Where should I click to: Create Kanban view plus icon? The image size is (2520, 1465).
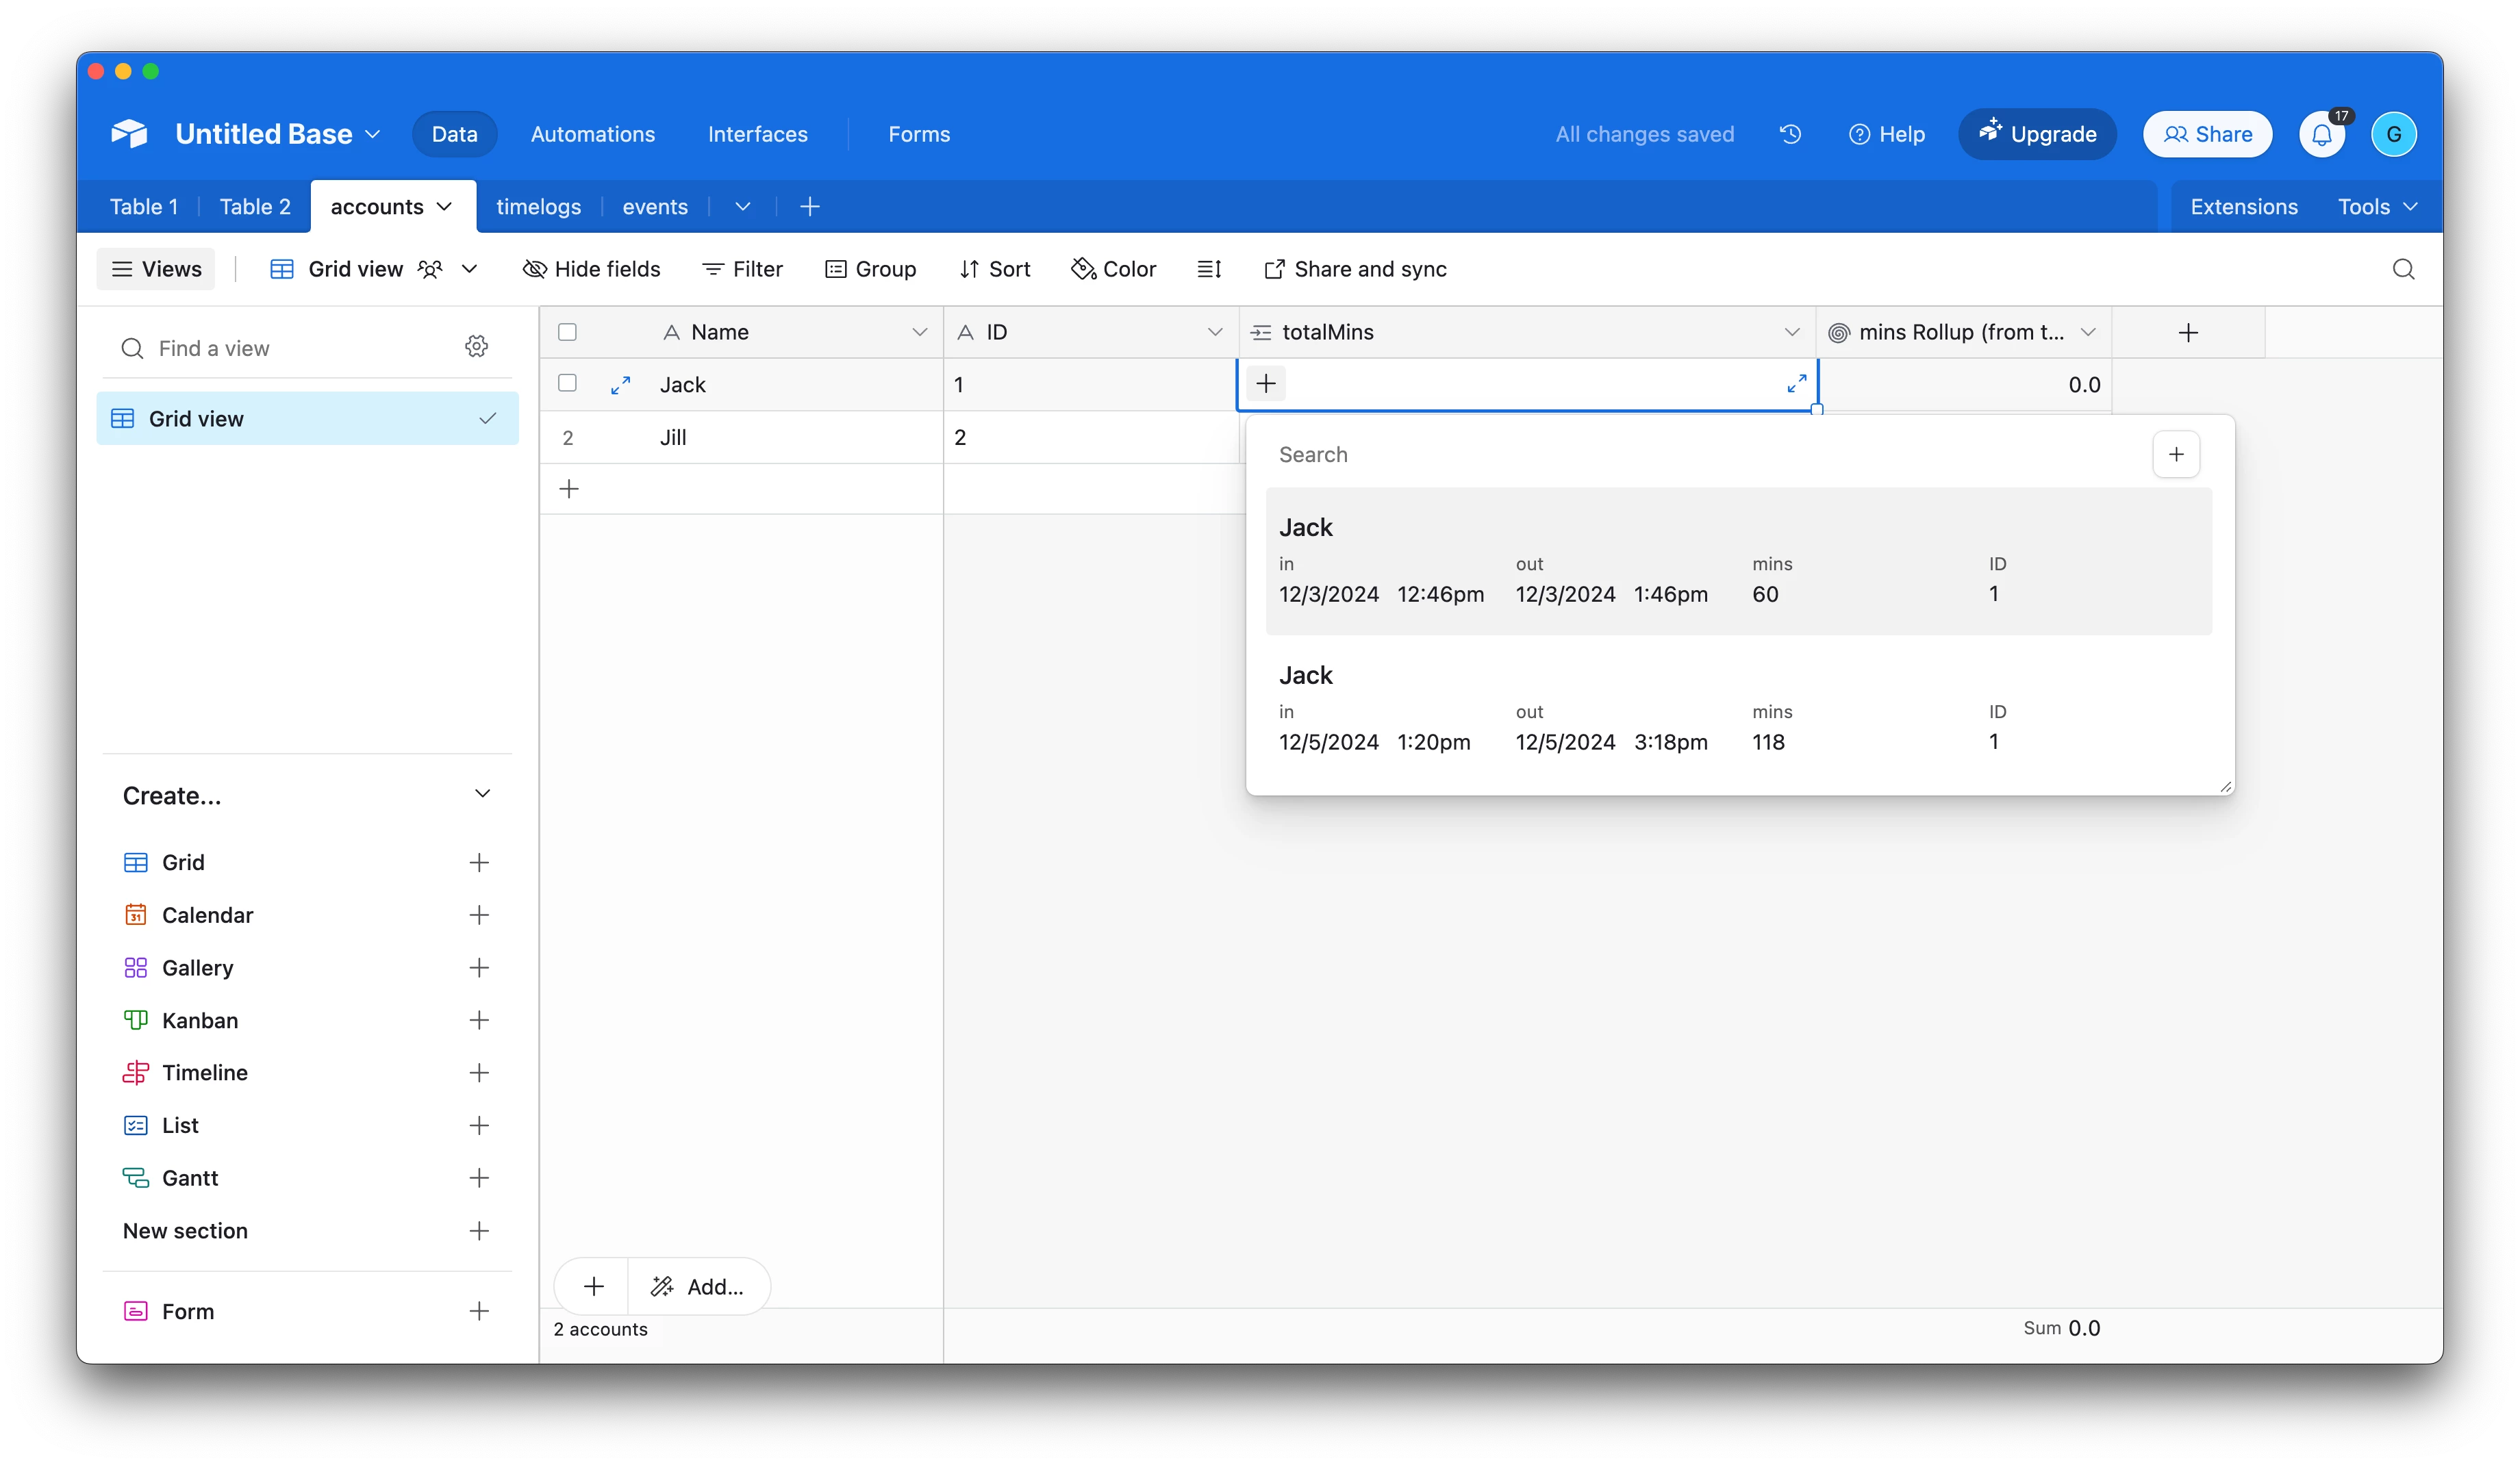479,1020
